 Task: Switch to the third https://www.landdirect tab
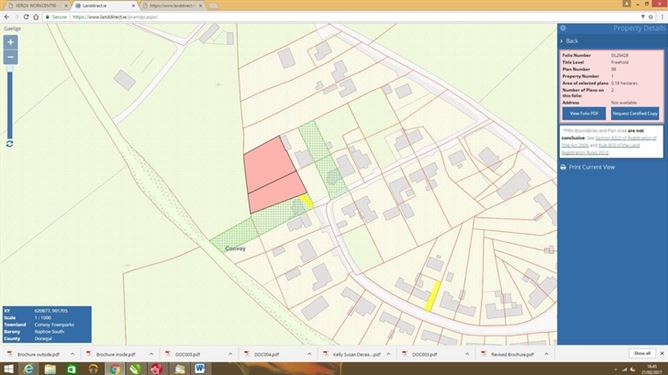[173, 6]
